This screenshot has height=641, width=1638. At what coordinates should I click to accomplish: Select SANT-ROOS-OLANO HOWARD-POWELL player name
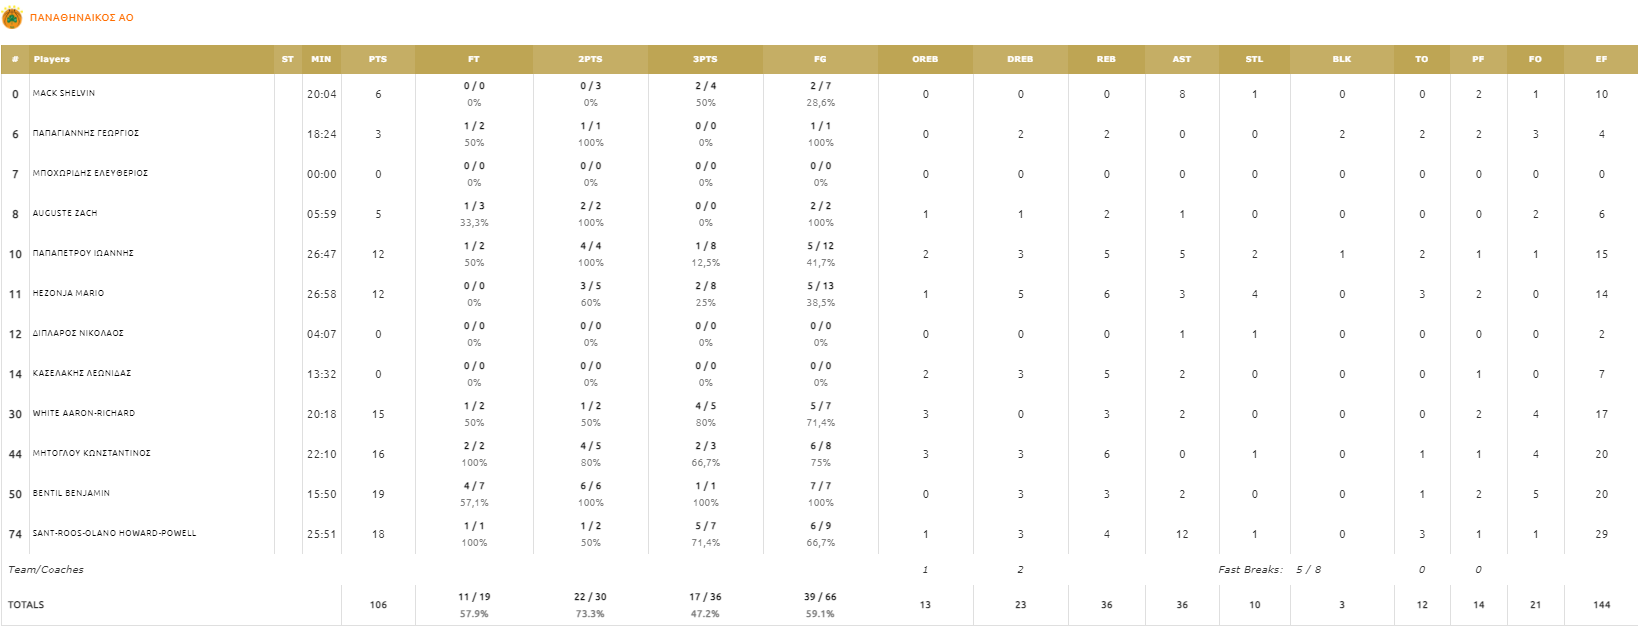click(x=114, y=533)
